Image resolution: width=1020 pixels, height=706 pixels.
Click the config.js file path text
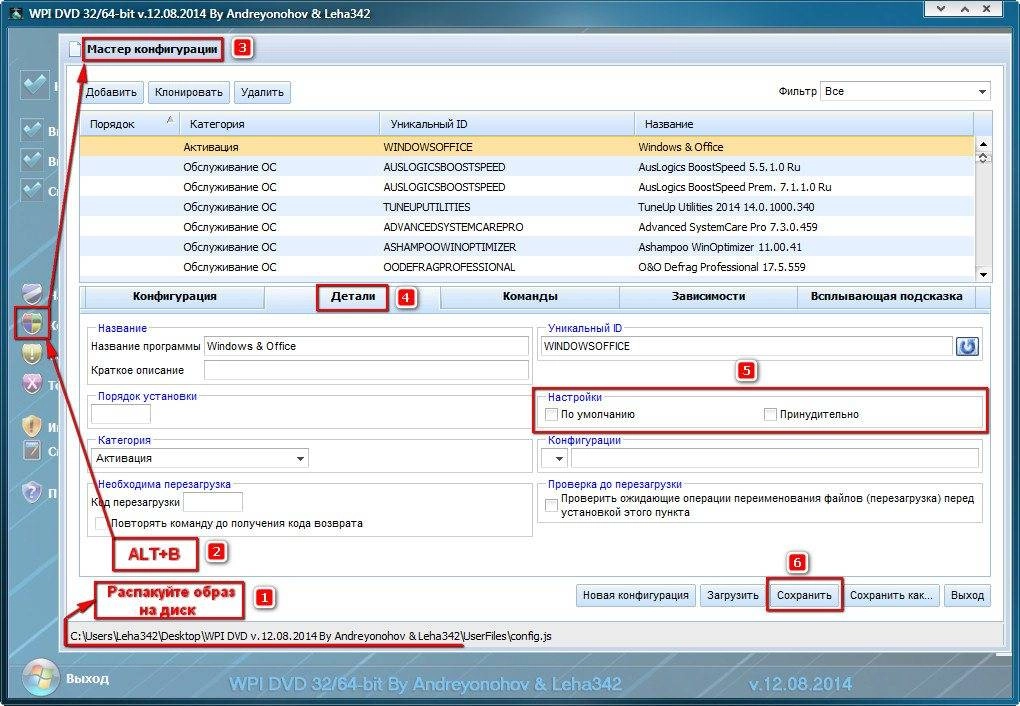311,636
